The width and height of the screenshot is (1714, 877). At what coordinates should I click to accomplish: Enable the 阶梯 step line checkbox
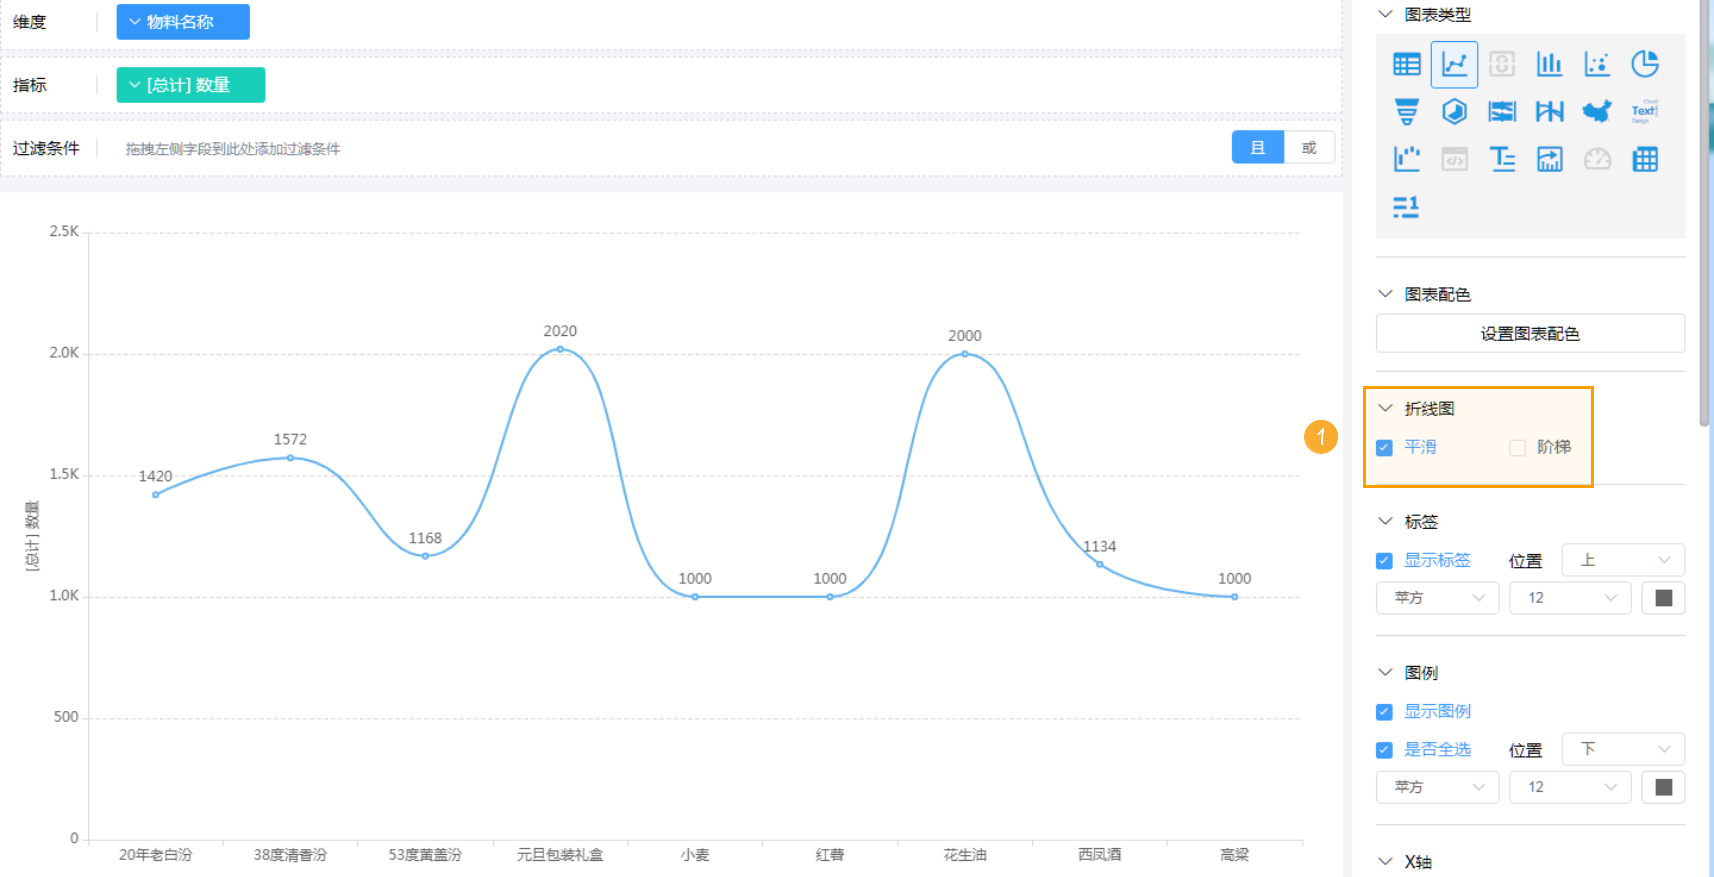click(1517, 448)
